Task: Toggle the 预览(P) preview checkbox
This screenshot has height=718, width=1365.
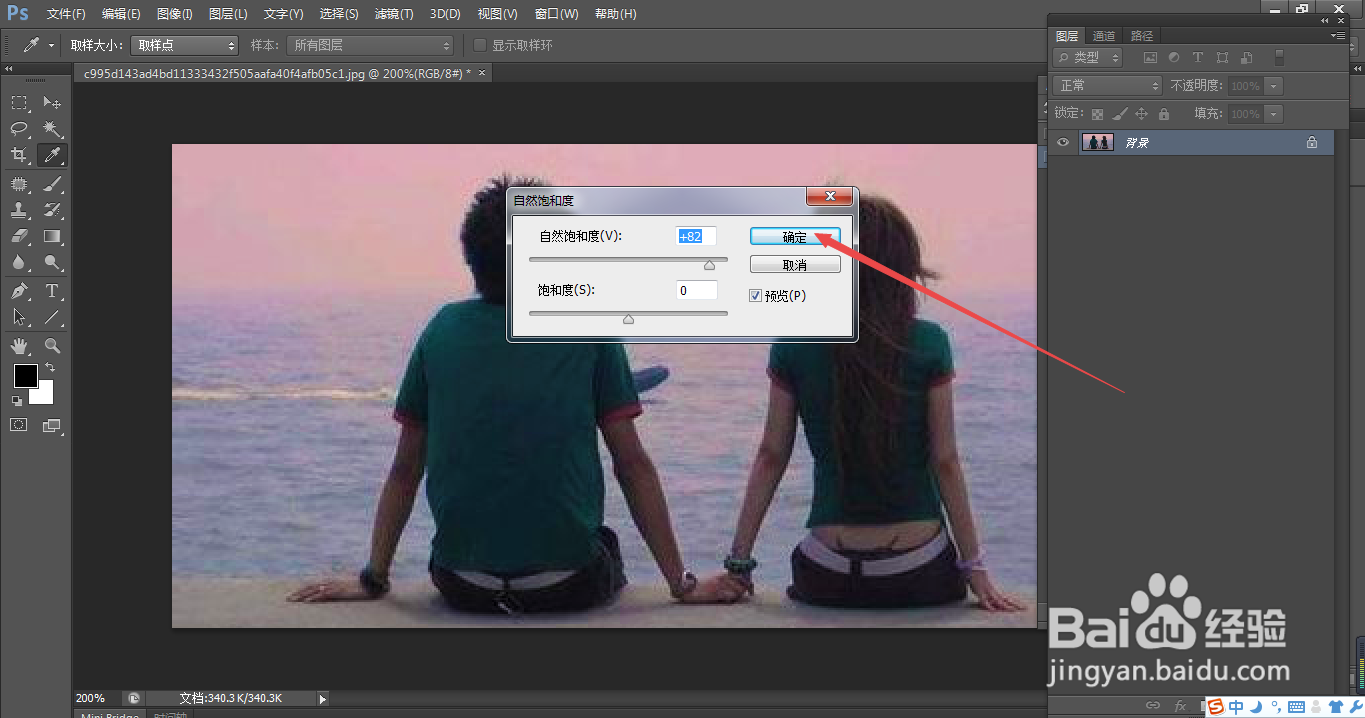Action: pyautogui.click(x=755, y=296)
